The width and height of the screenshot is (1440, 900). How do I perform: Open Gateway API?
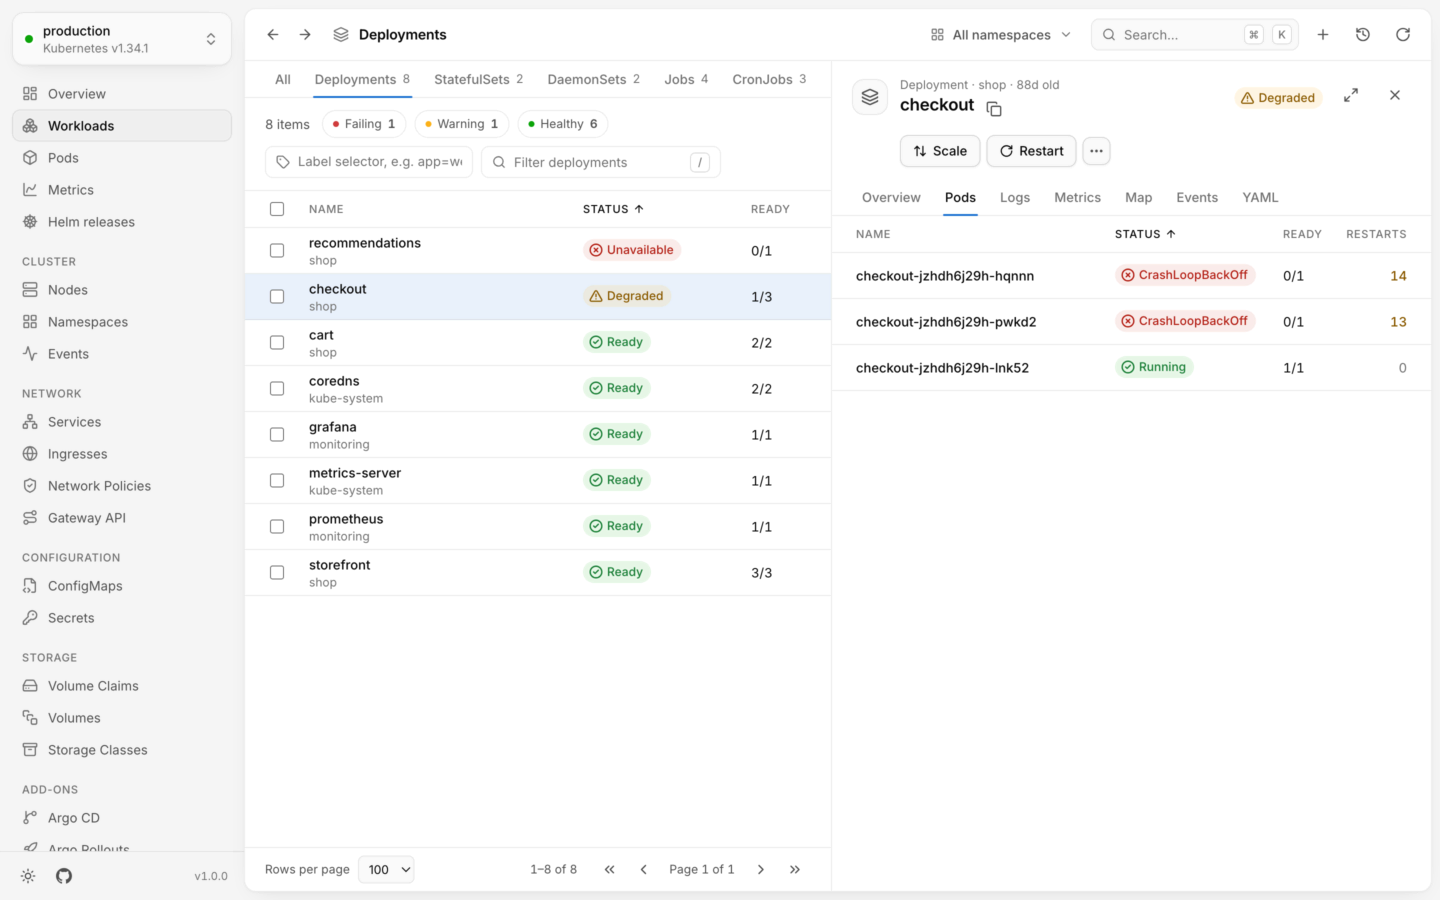click(122, 518)
